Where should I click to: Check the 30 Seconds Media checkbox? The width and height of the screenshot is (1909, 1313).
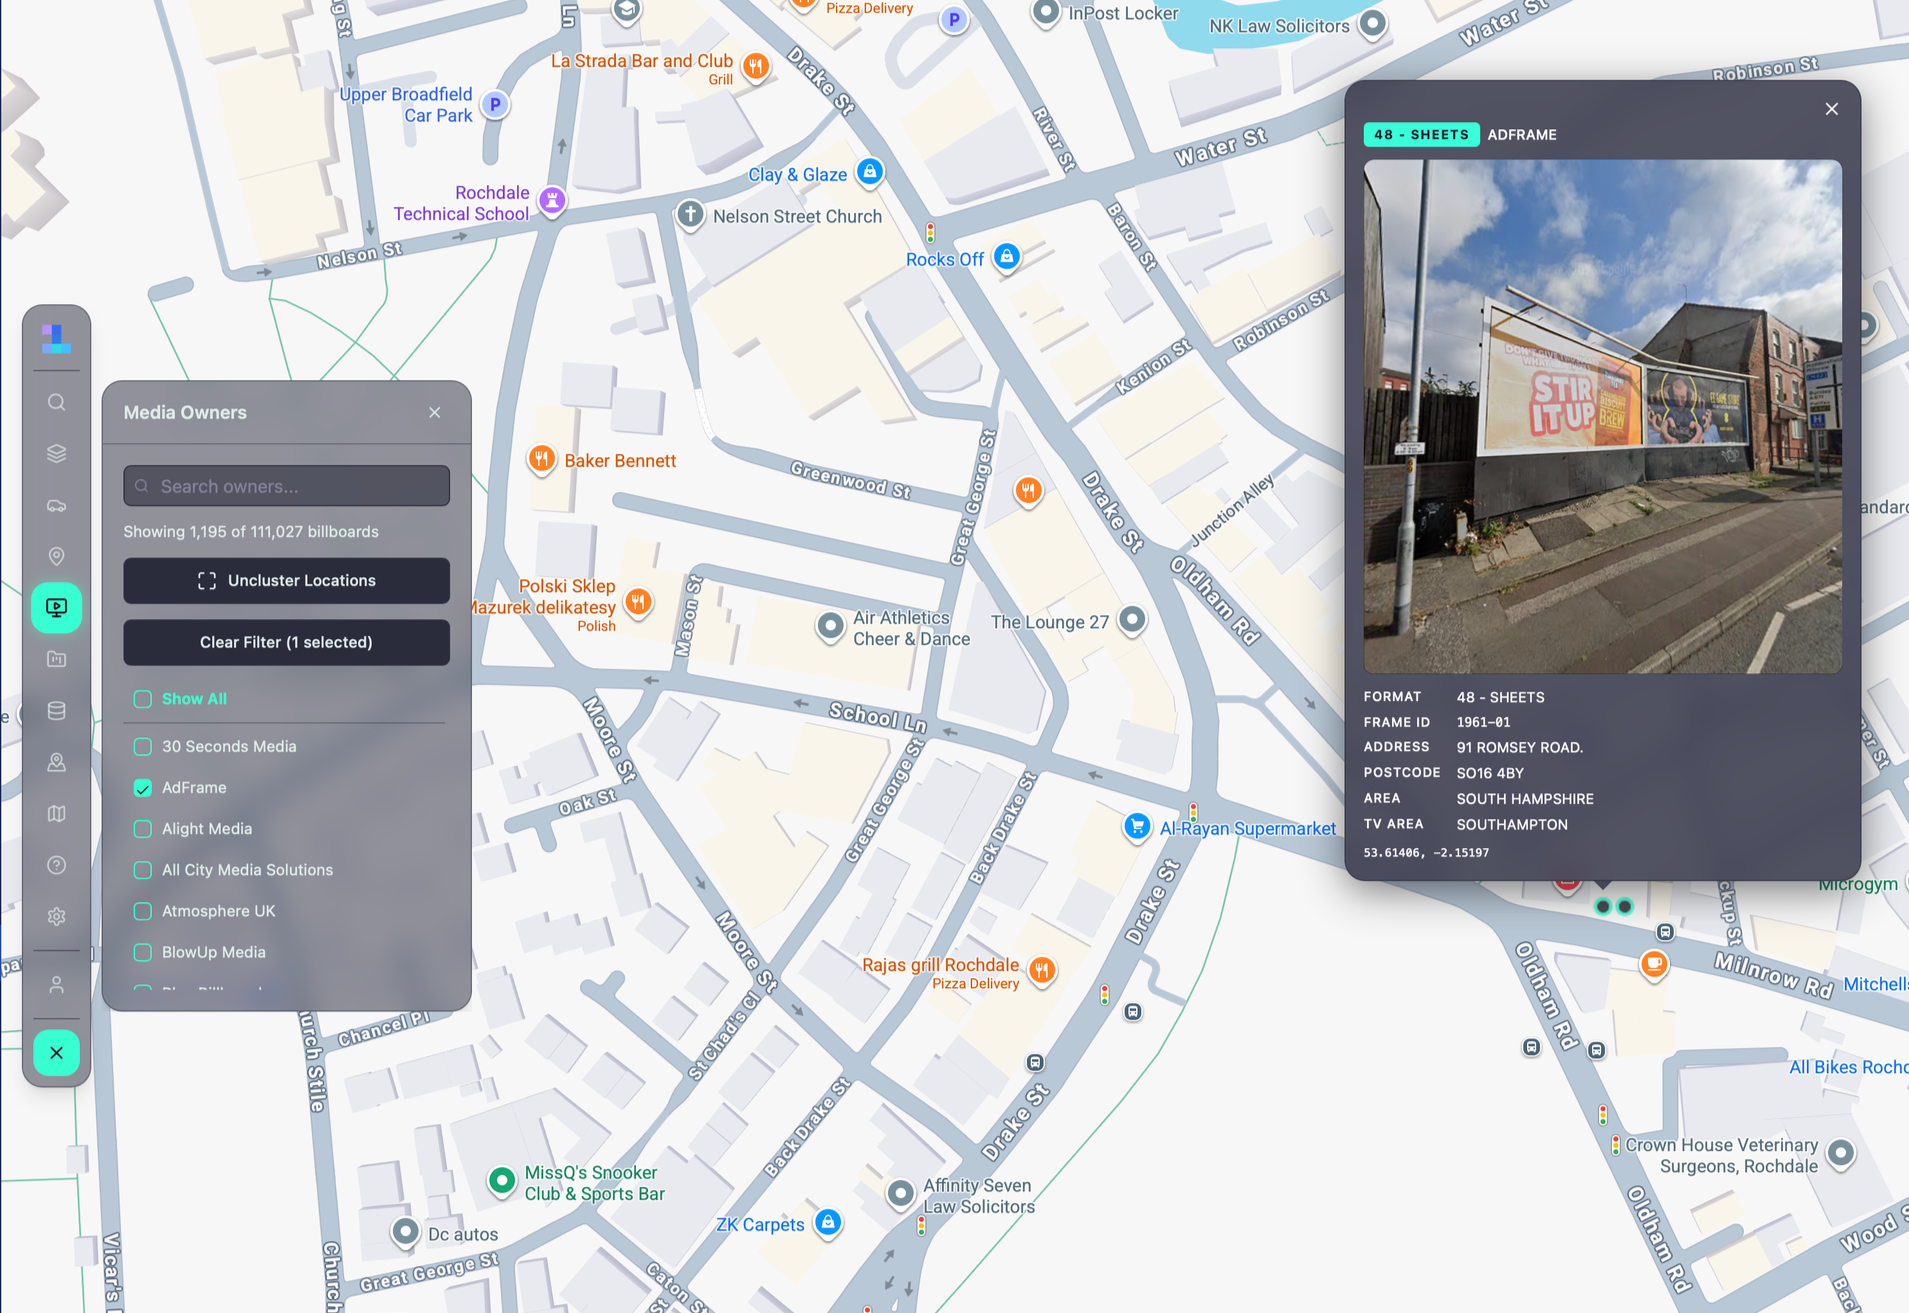tap(143, 746)
